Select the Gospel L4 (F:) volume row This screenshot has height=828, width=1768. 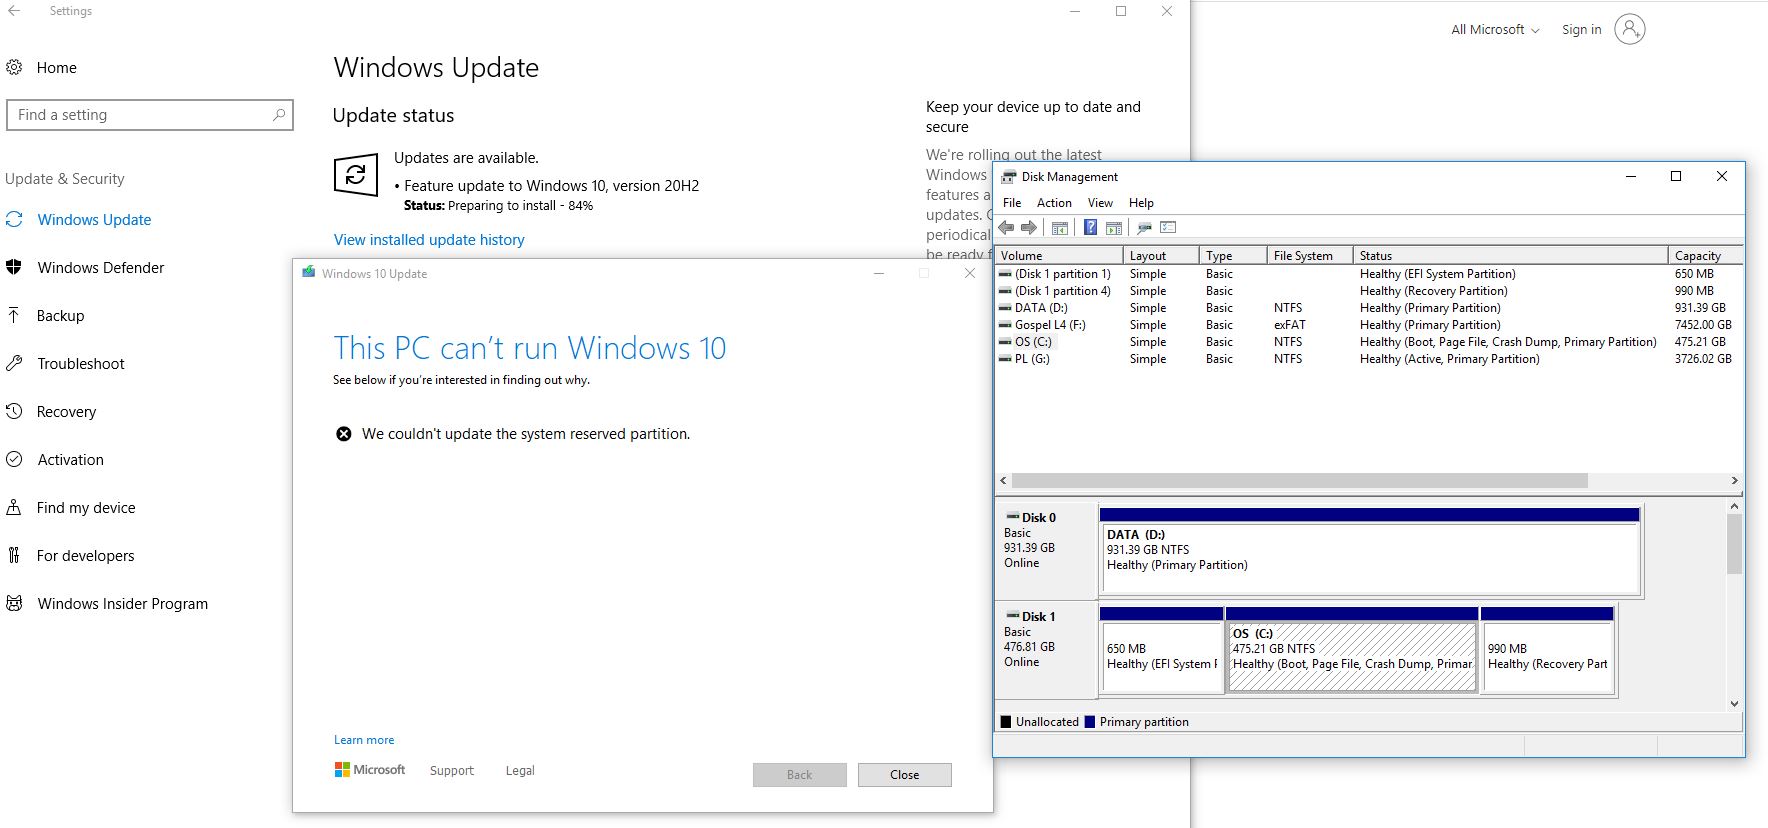pyautogui.click(x=1369, y=325)
